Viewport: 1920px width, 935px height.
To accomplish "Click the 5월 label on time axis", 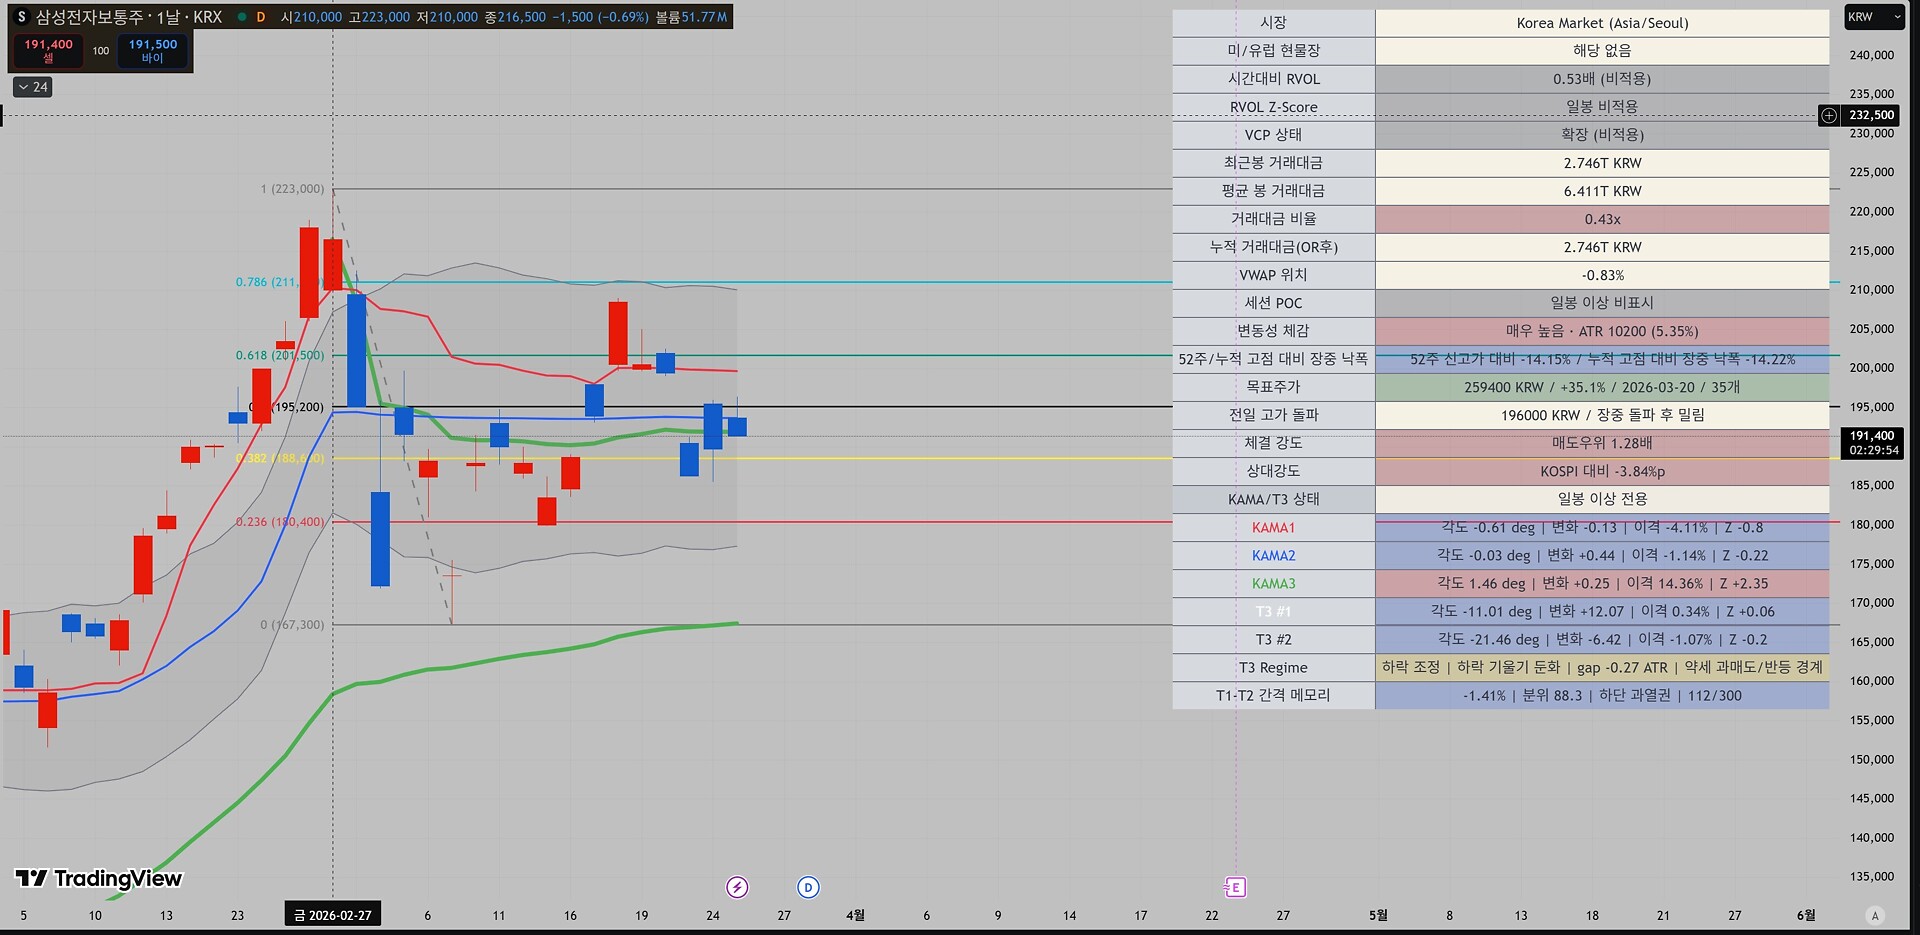I will pyautogui.click(x=1378, y=915).
